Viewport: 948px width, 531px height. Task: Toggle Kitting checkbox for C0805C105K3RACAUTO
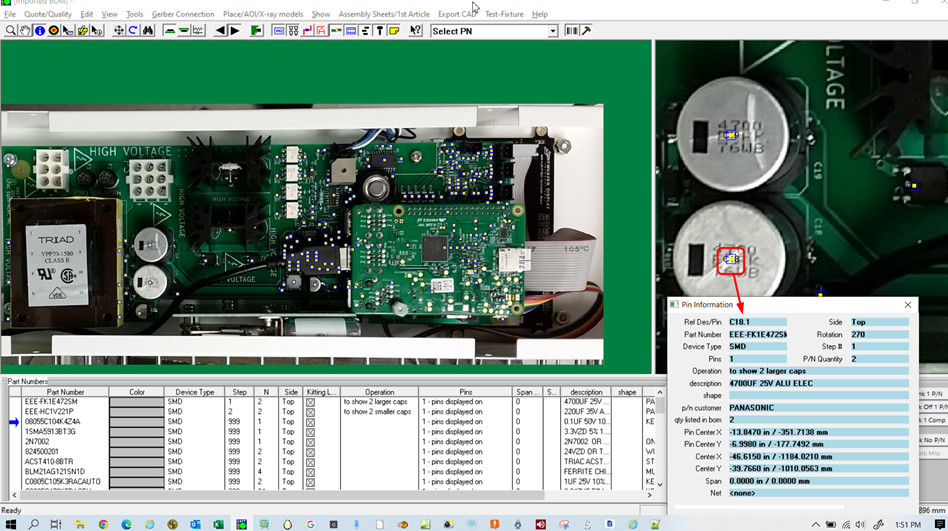pos(310,482)
